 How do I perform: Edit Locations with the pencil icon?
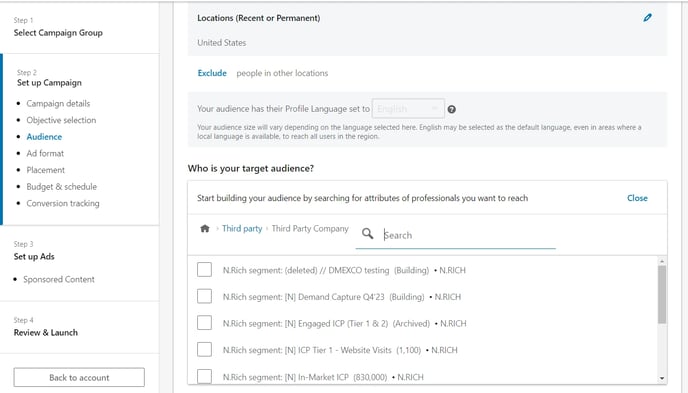click(x=647, y=18)
